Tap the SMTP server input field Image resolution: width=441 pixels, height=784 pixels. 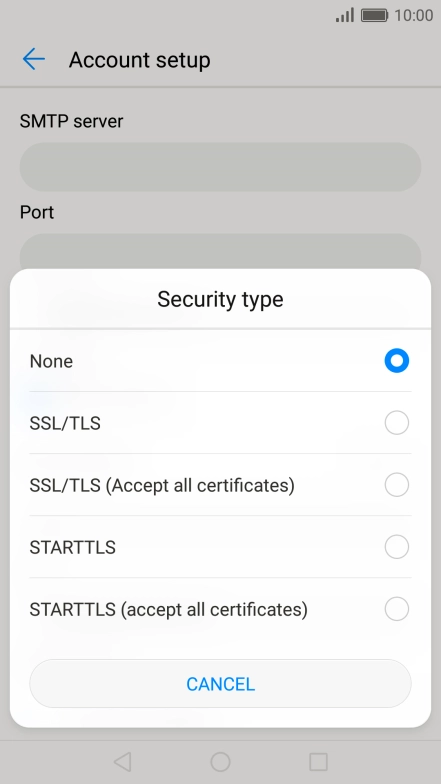220,166
